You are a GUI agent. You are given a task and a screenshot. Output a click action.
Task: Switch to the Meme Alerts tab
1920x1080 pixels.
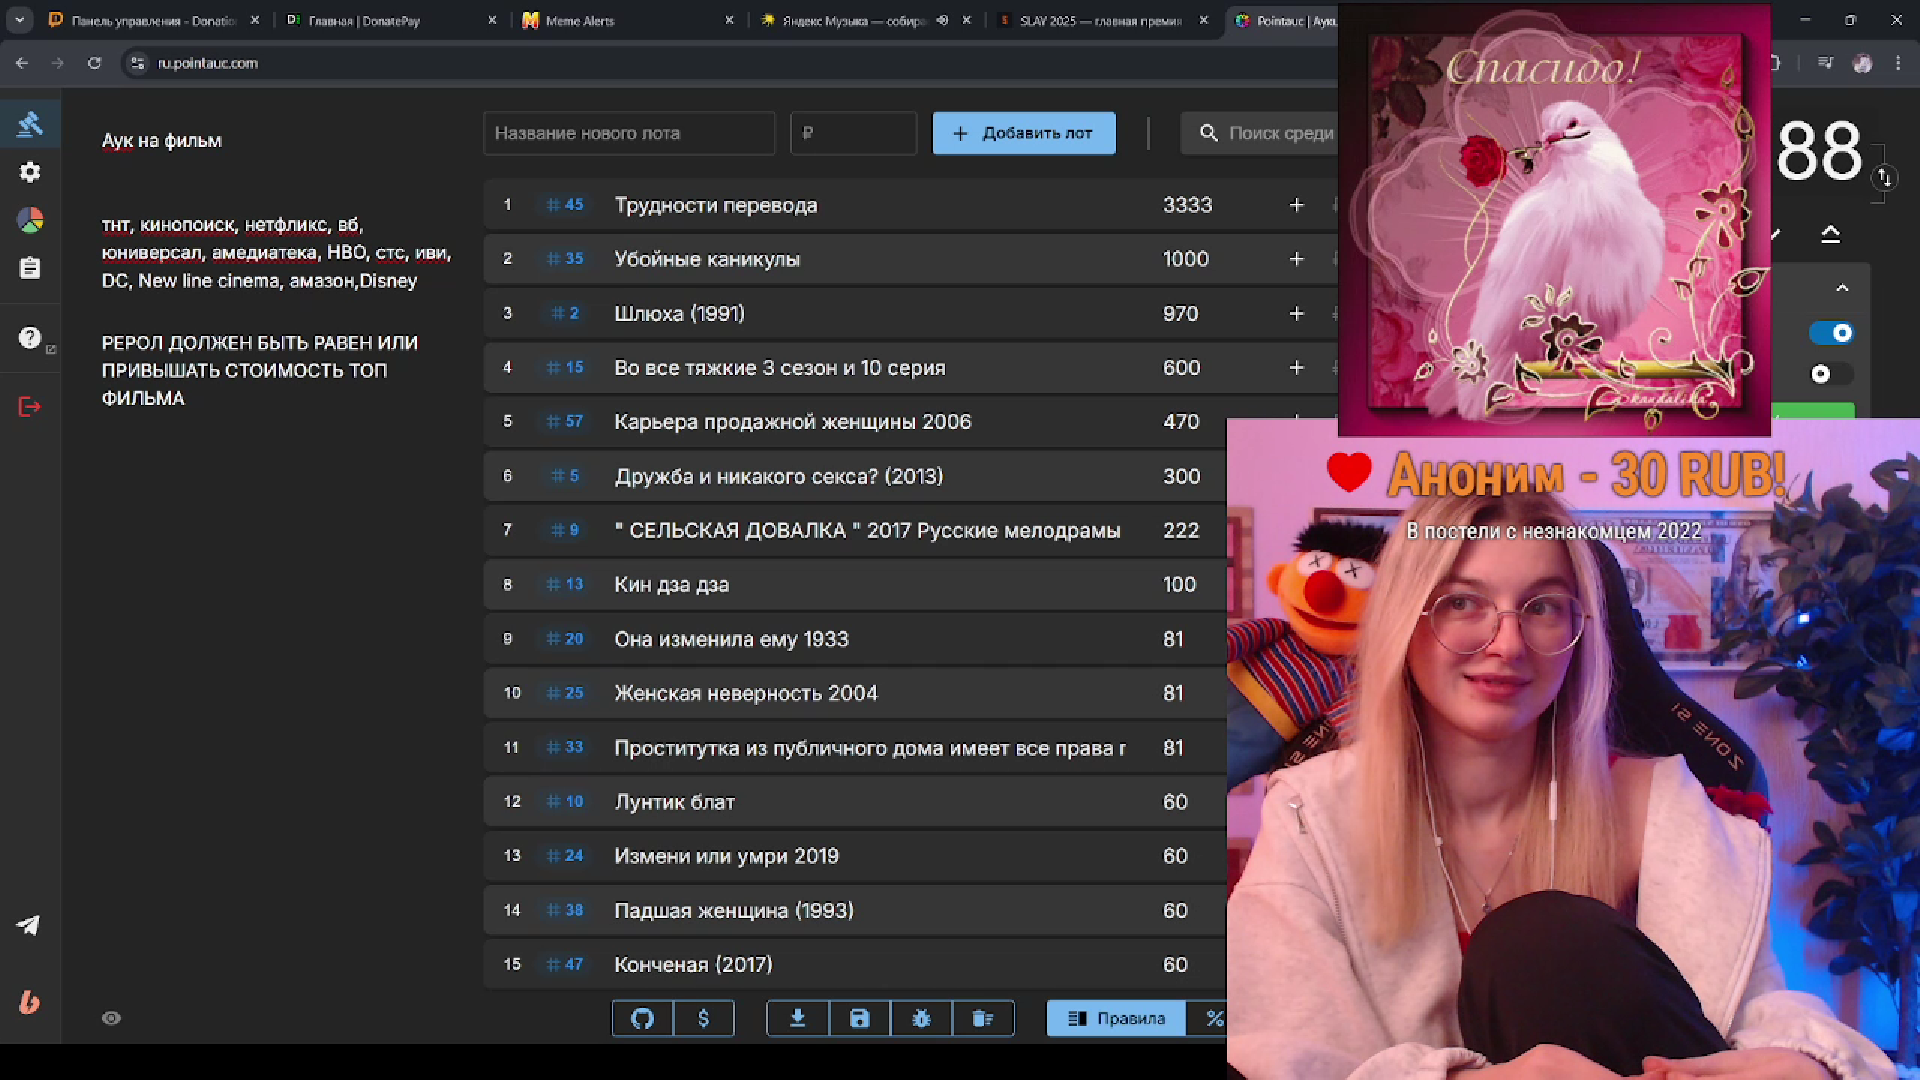pos(580,20)
